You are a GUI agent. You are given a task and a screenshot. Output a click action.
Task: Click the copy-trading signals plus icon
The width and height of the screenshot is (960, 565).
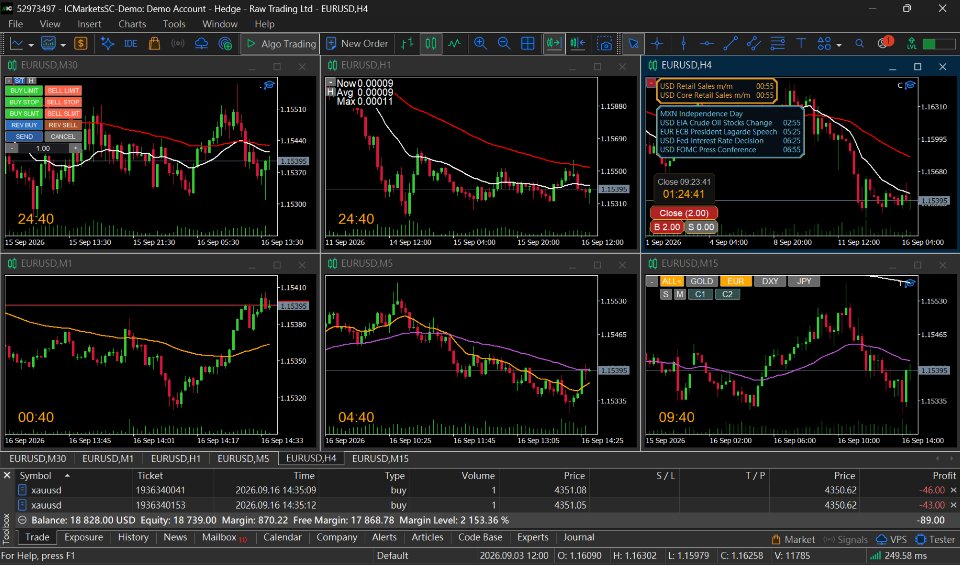tap(225, 43)
